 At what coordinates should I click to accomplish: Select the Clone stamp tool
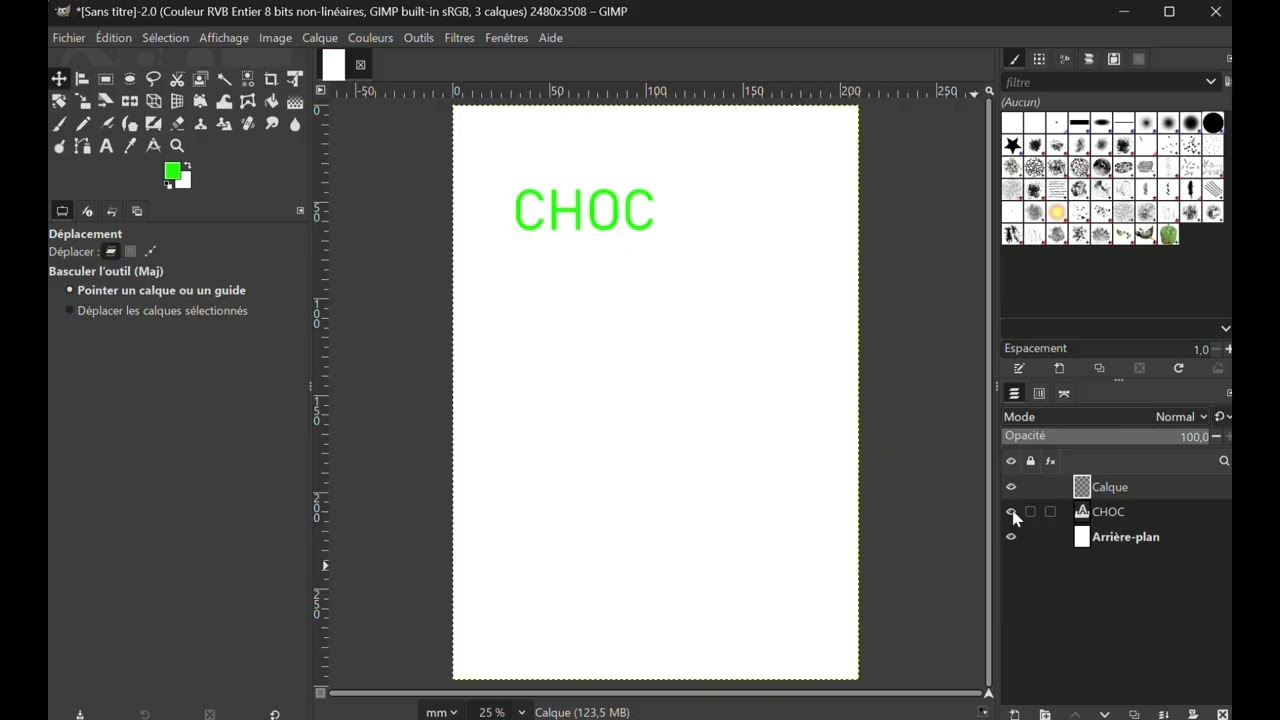tap(200, 124)
